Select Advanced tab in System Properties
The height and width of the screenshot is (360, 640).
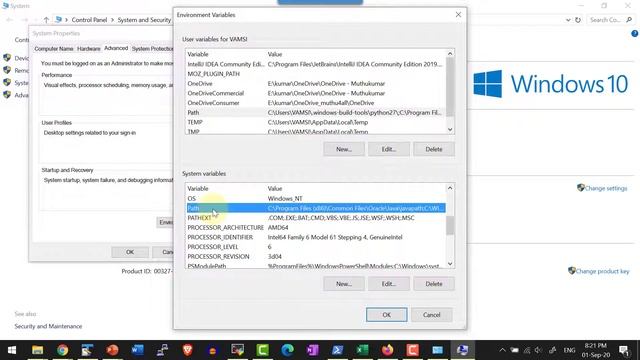pos(116,48)
